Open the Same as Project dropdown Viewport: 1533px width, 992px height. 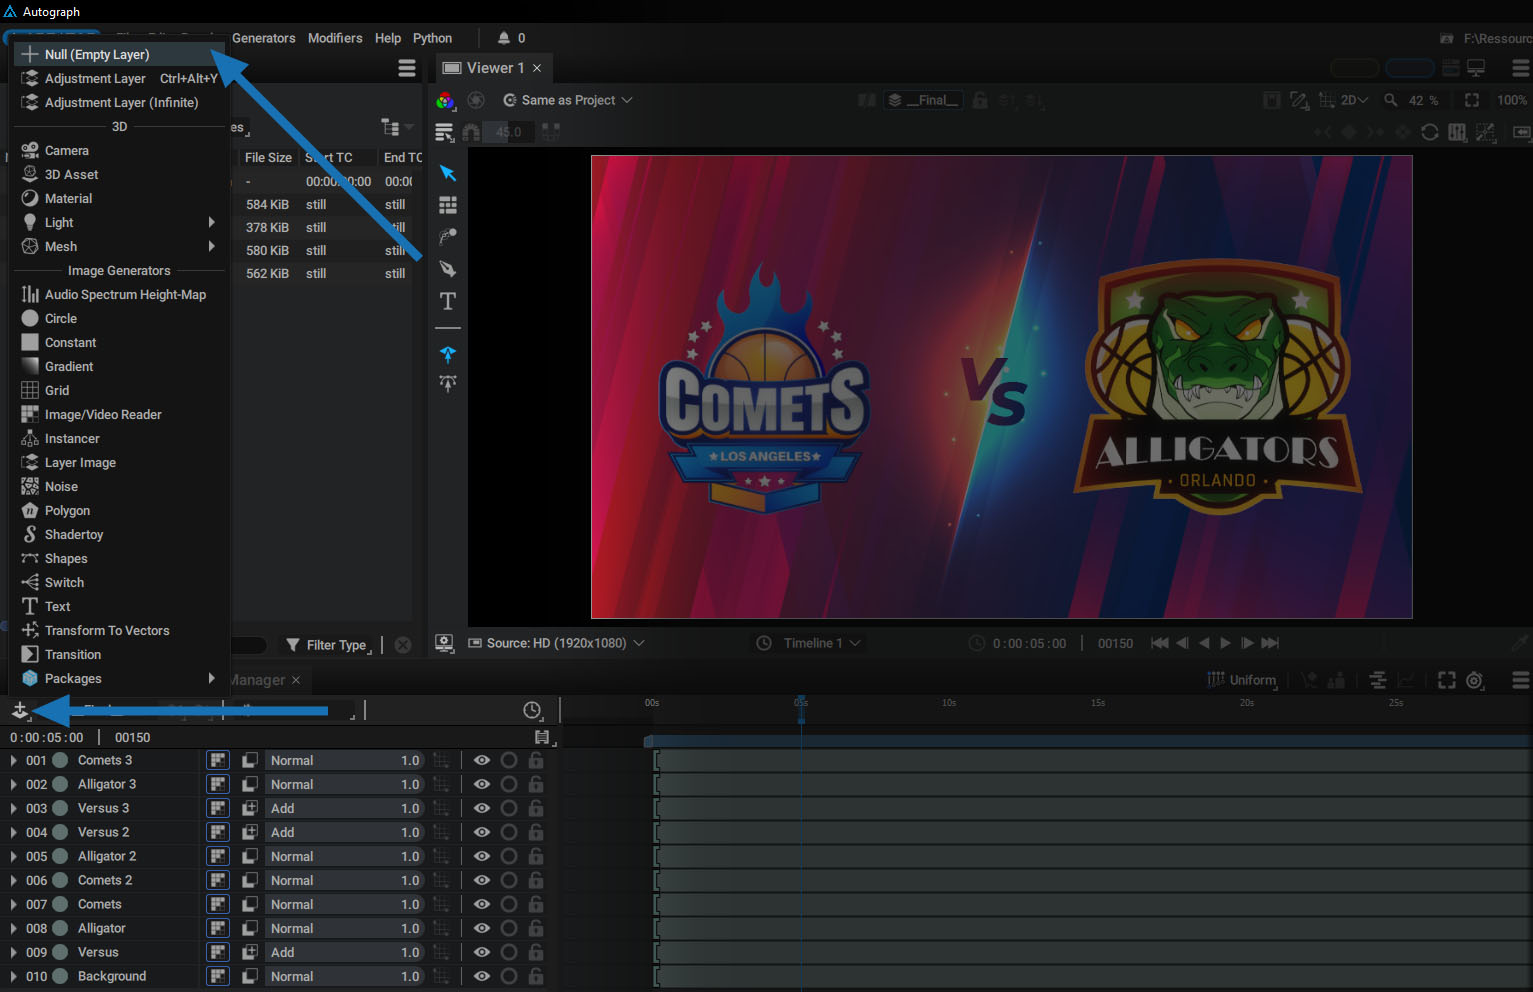tap(568, 100)
